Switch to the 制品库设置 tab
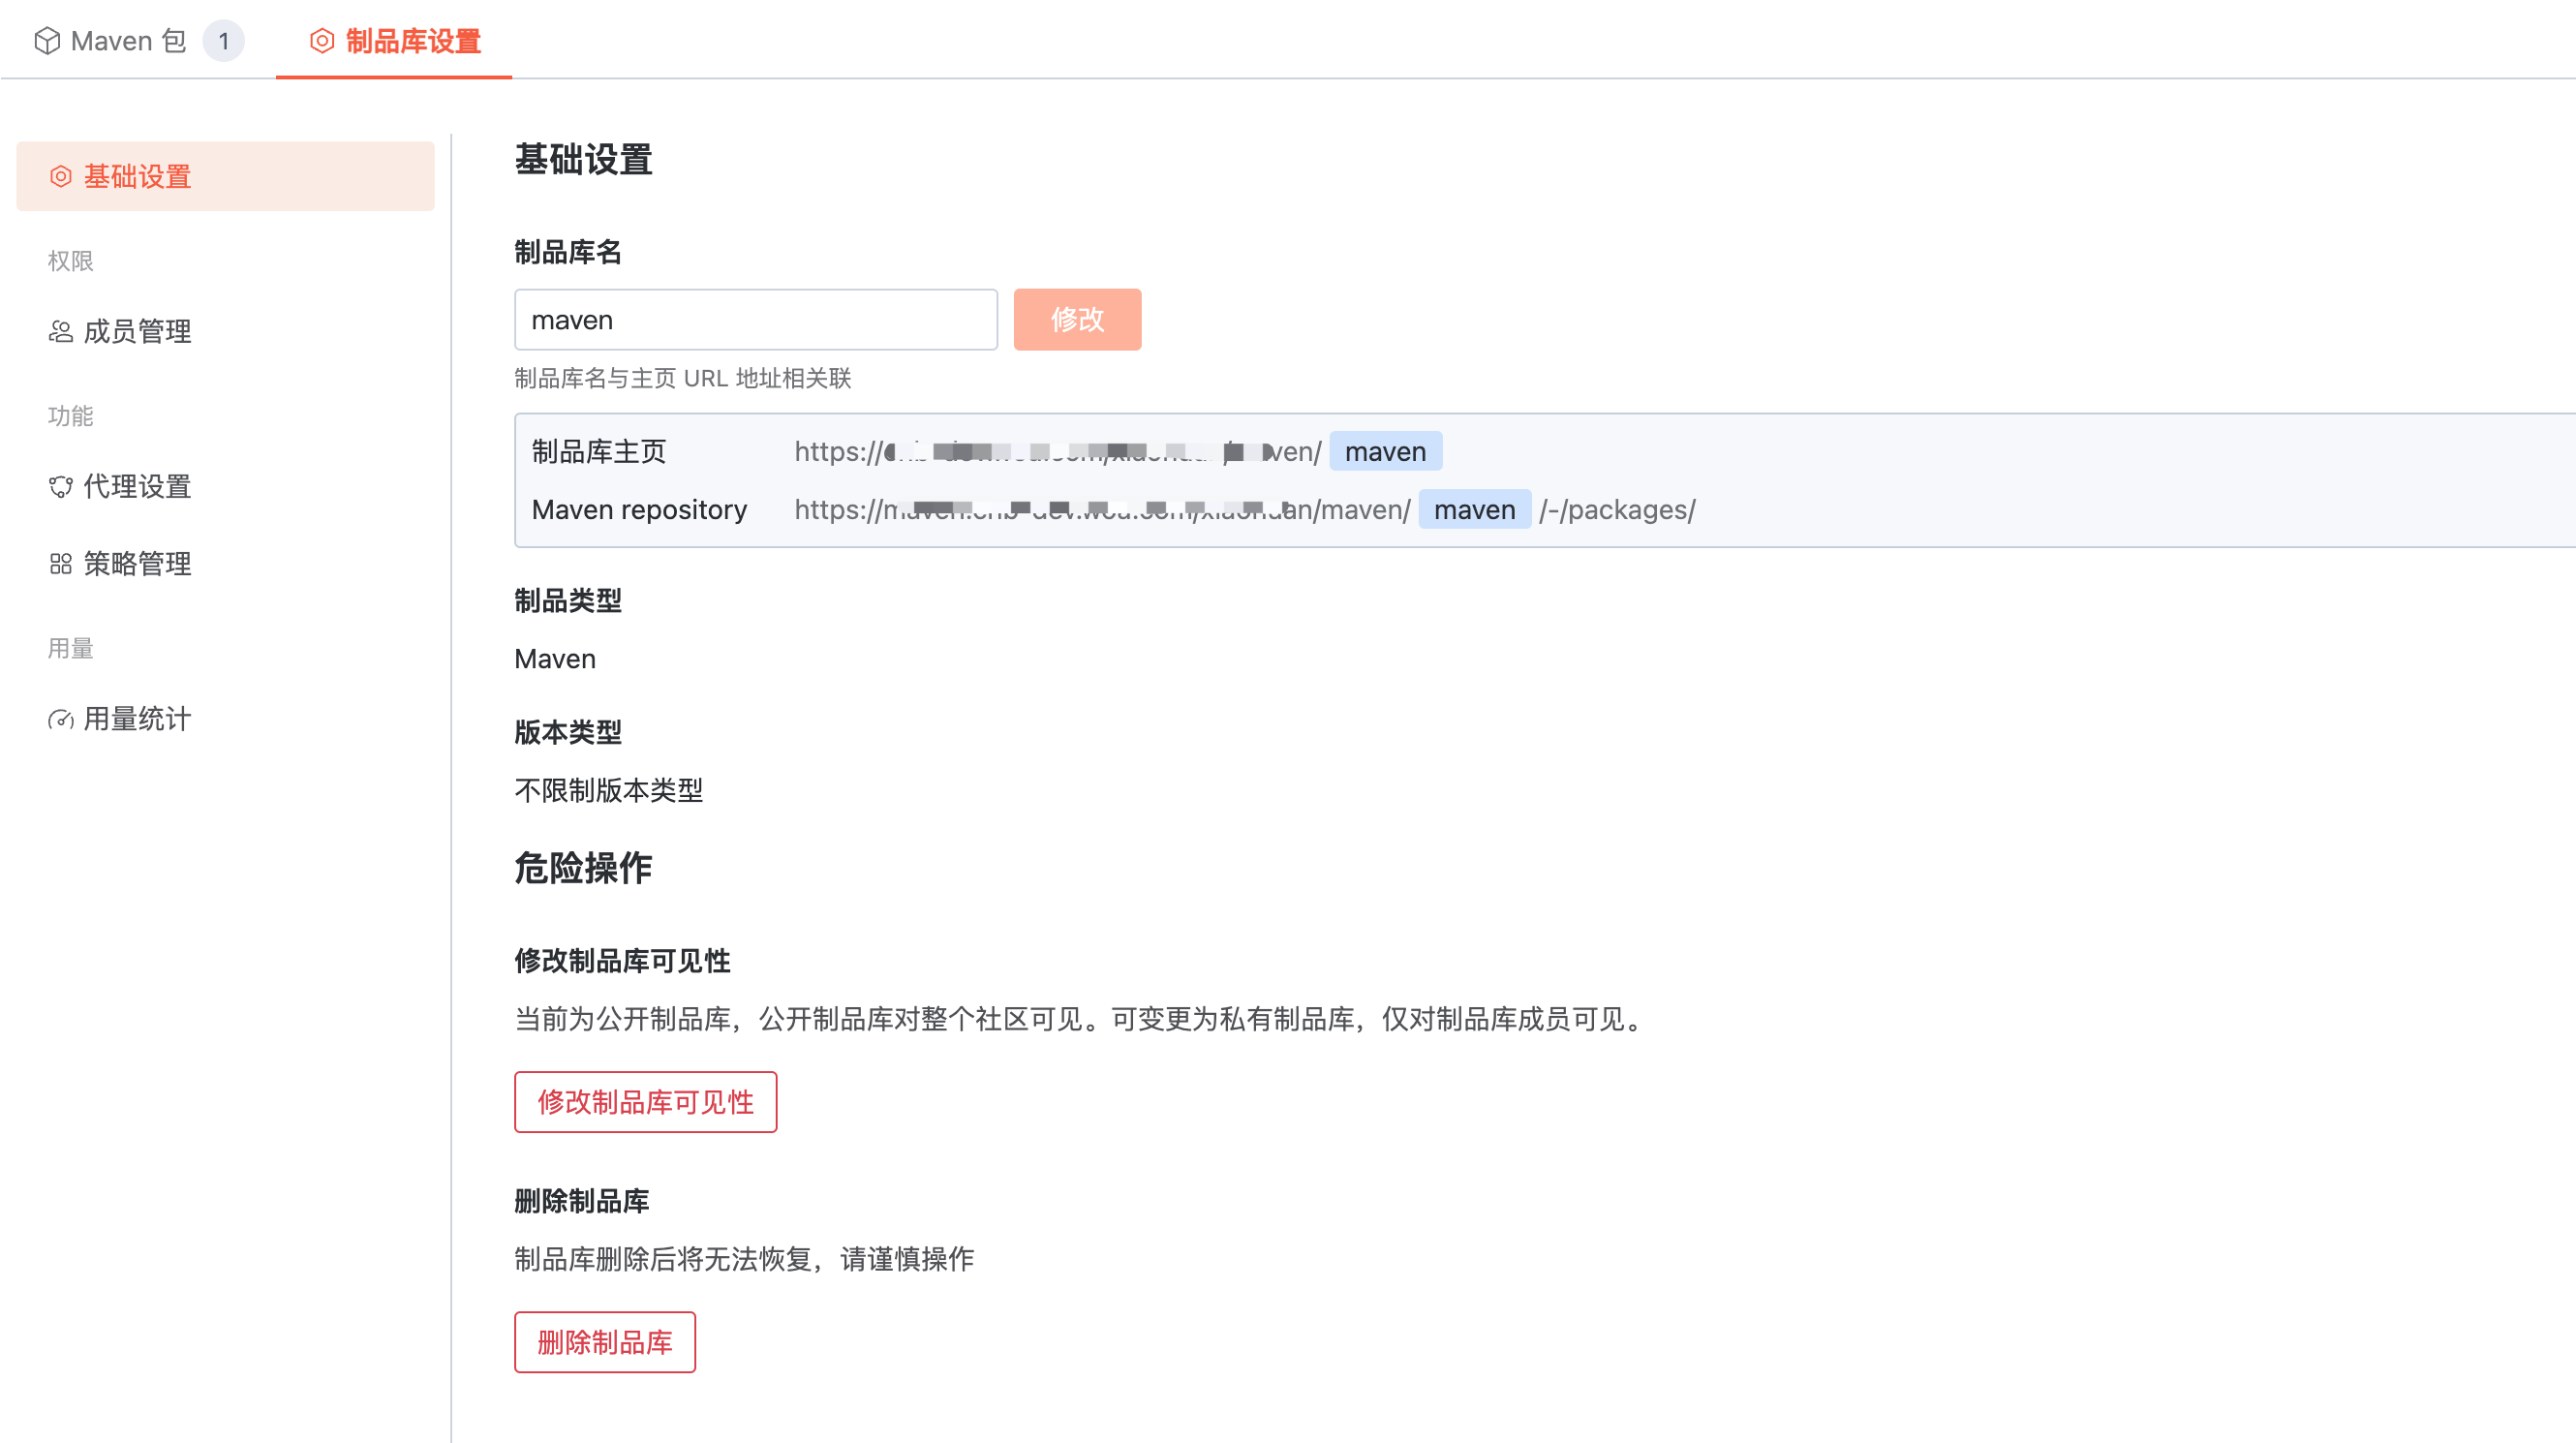 click(413, 41)
